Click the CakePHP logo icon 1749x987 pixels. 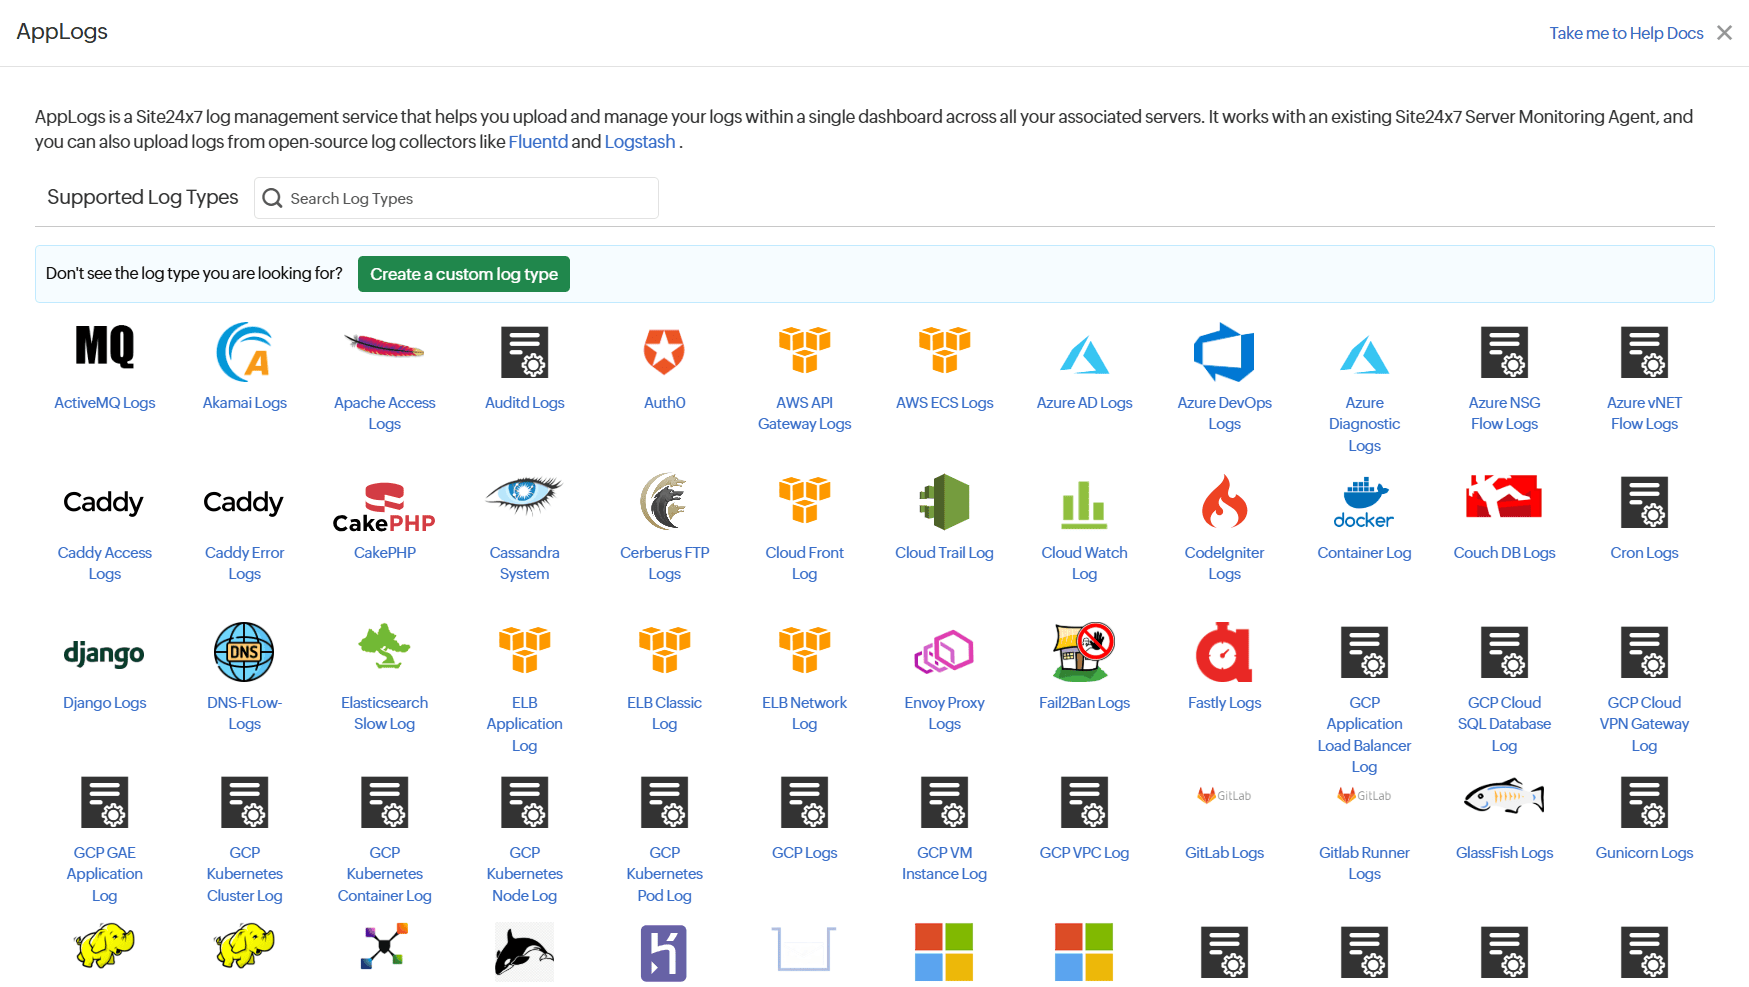pyautogui.click(x=384, y=507)
